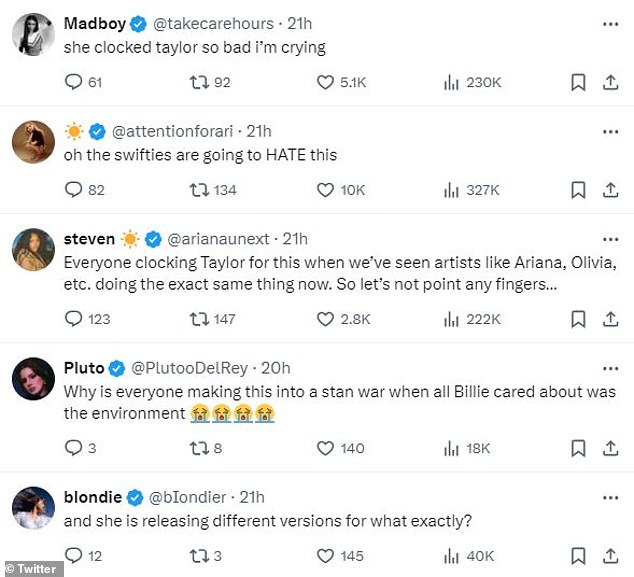The height and width of the screenshot is (577, 634).
Task: Open Pluto's profile picture
Action: coord(33,379)
